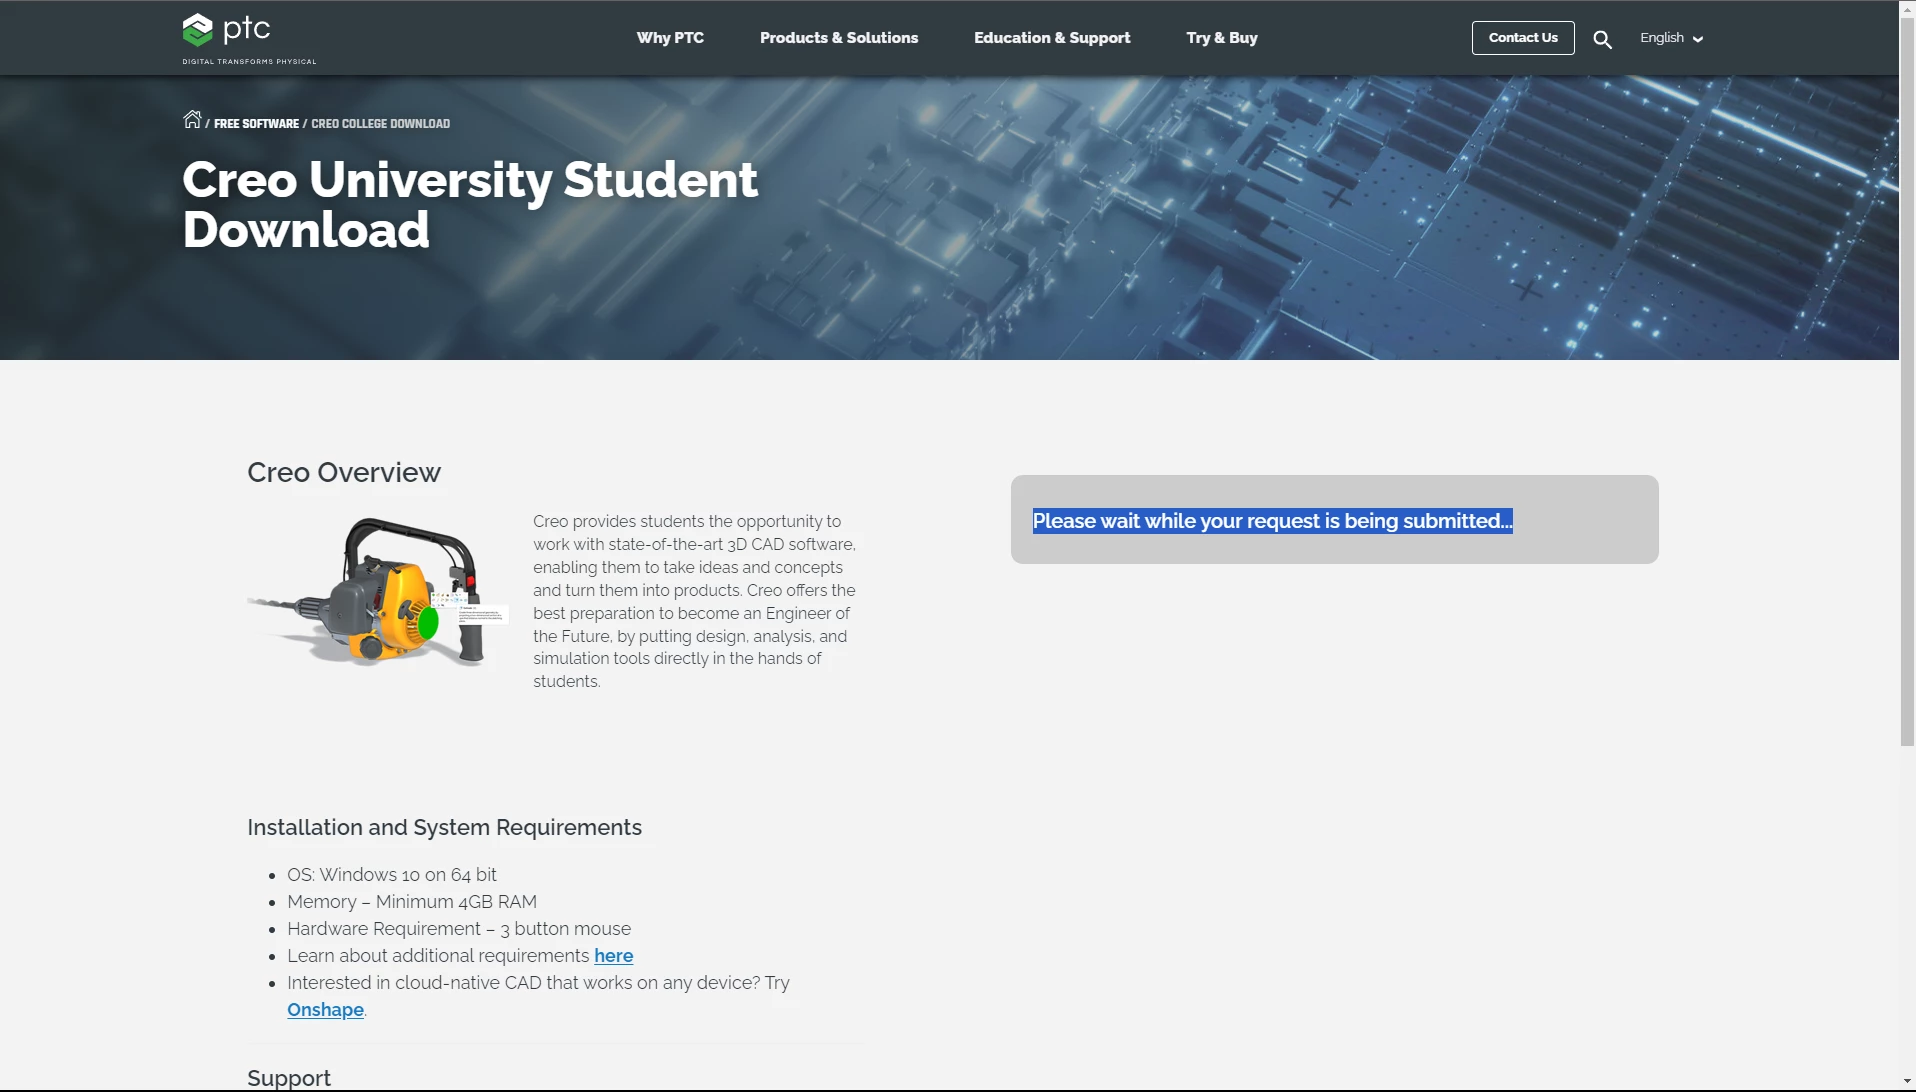Click 'Please wait while your request' message
The image size is (1916, 1092).
(1272, 521)
